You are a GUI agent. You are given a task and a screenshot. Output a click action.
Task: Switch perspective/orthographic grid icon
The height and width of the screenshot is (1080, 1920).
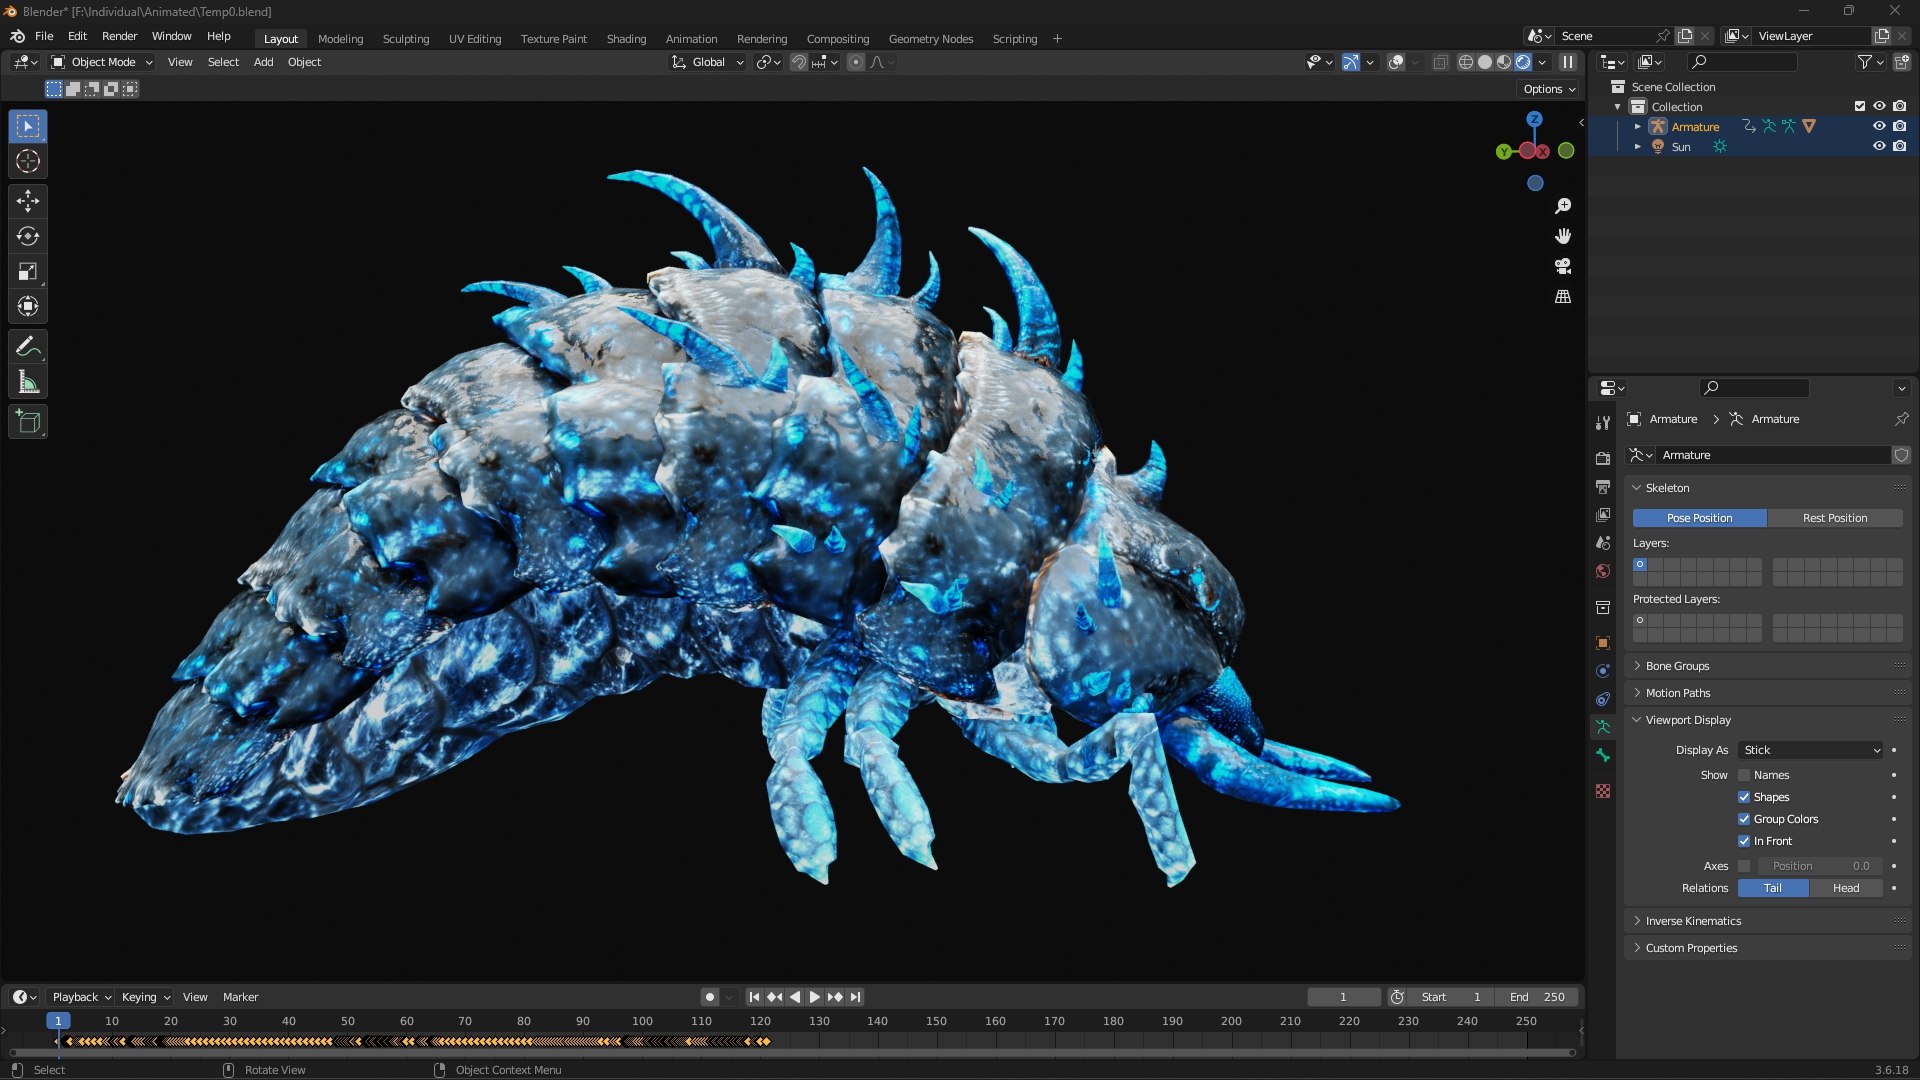(x=1563, y=297)
